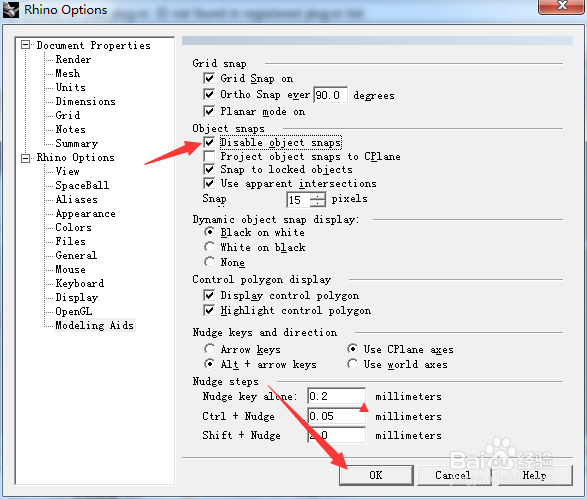Toggle Highlight control polygon checkbox
Image resolution: width=587 pixels, height=499 pixels.
click(x=209, y=310)
